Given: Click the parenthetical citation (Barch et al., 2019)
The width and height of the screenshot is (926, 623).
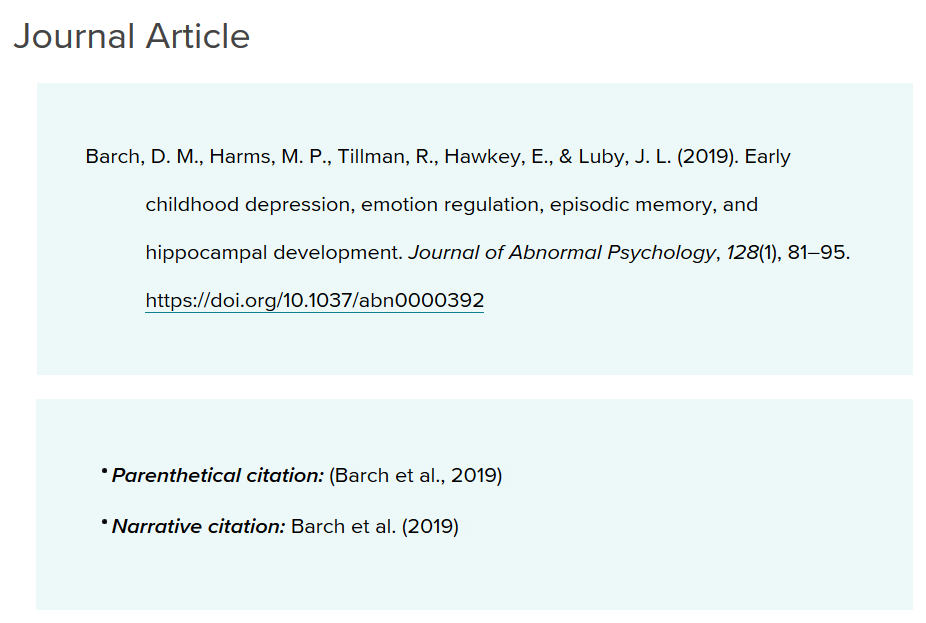Looking at the screenshot, I should click(416, 475).
